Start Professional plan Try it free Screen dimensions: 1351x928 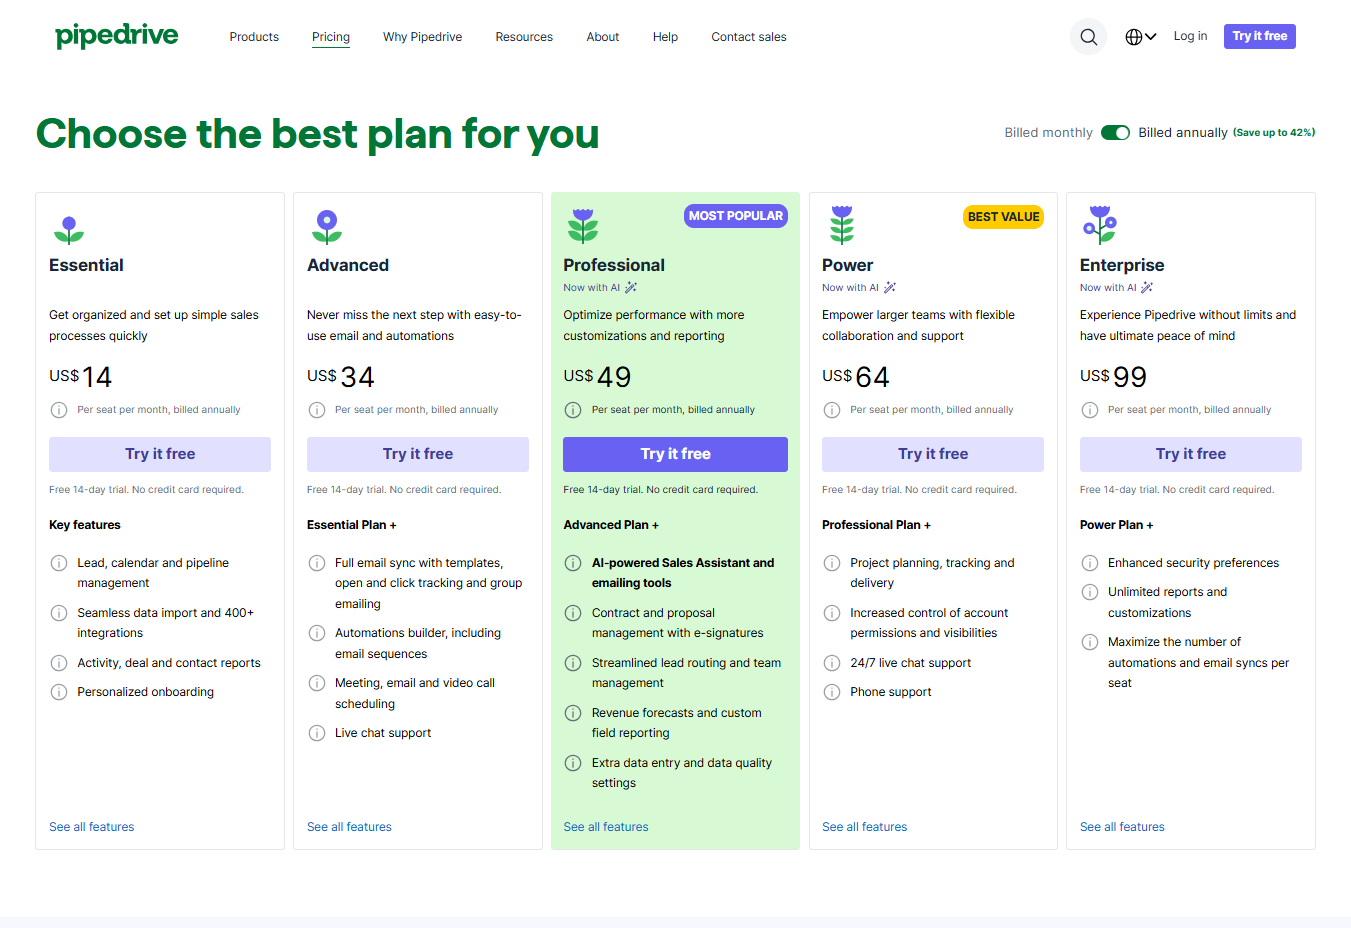click(675, 454)
